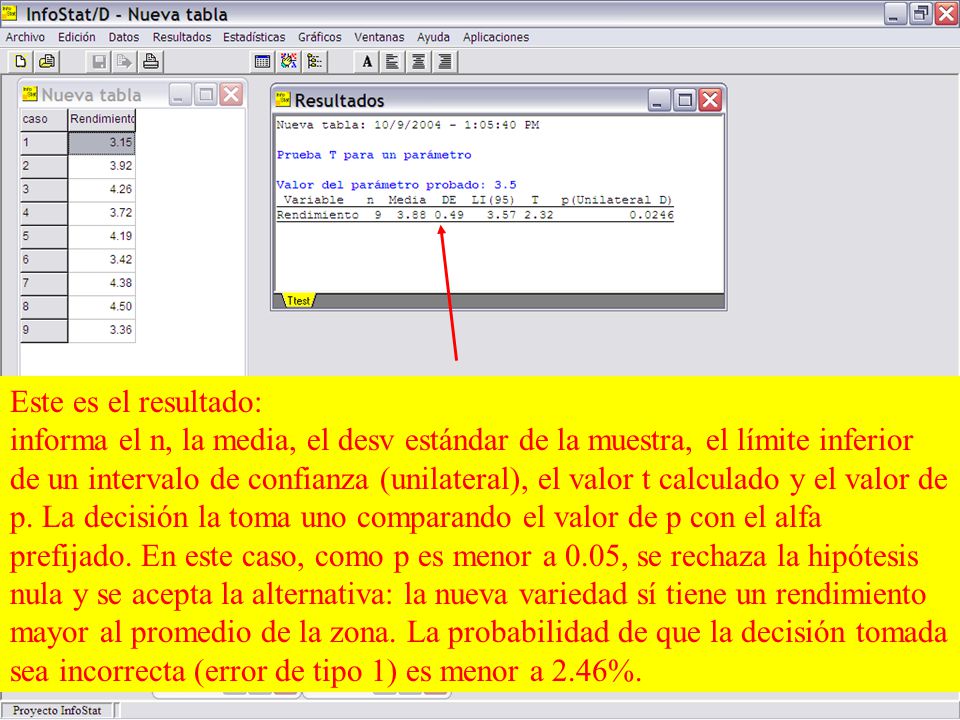Align text right using the toolbar
The image size is (960, 720).
pyautogui.click(x=445, y=61)
